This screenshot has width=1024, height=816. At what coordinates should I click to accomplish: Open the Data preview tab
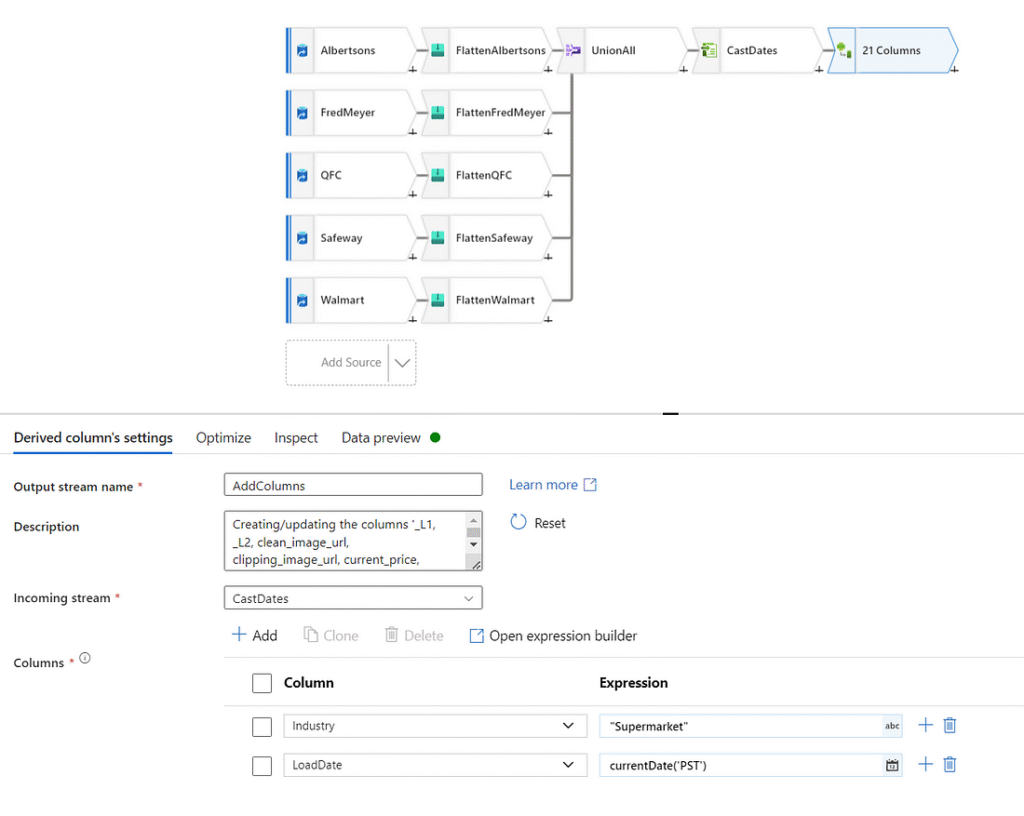tap(381, 437)
